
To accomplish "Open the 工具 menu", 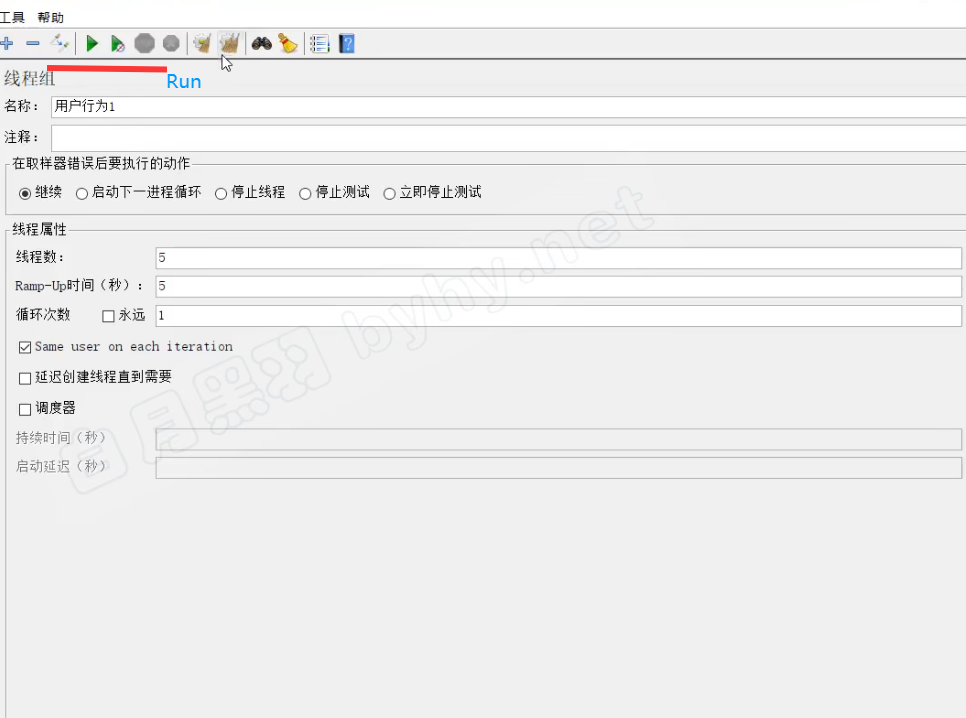I will (12, 17).
